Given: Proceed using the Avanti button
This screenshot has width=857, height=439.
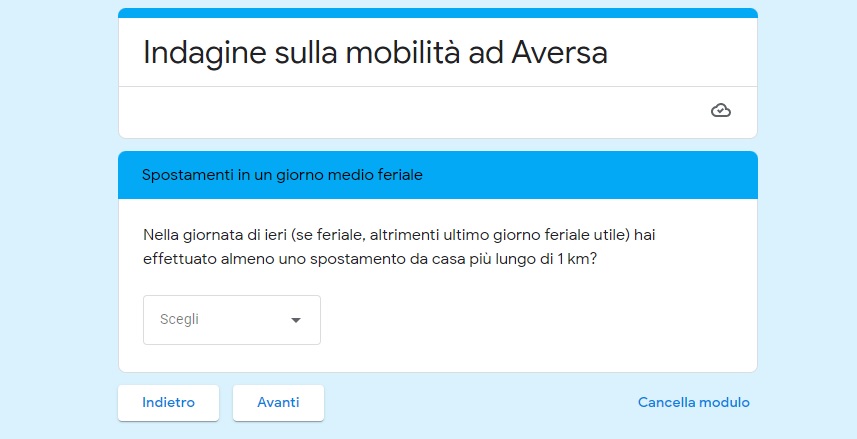Looking at the screenshot, I should coord(278,403).
